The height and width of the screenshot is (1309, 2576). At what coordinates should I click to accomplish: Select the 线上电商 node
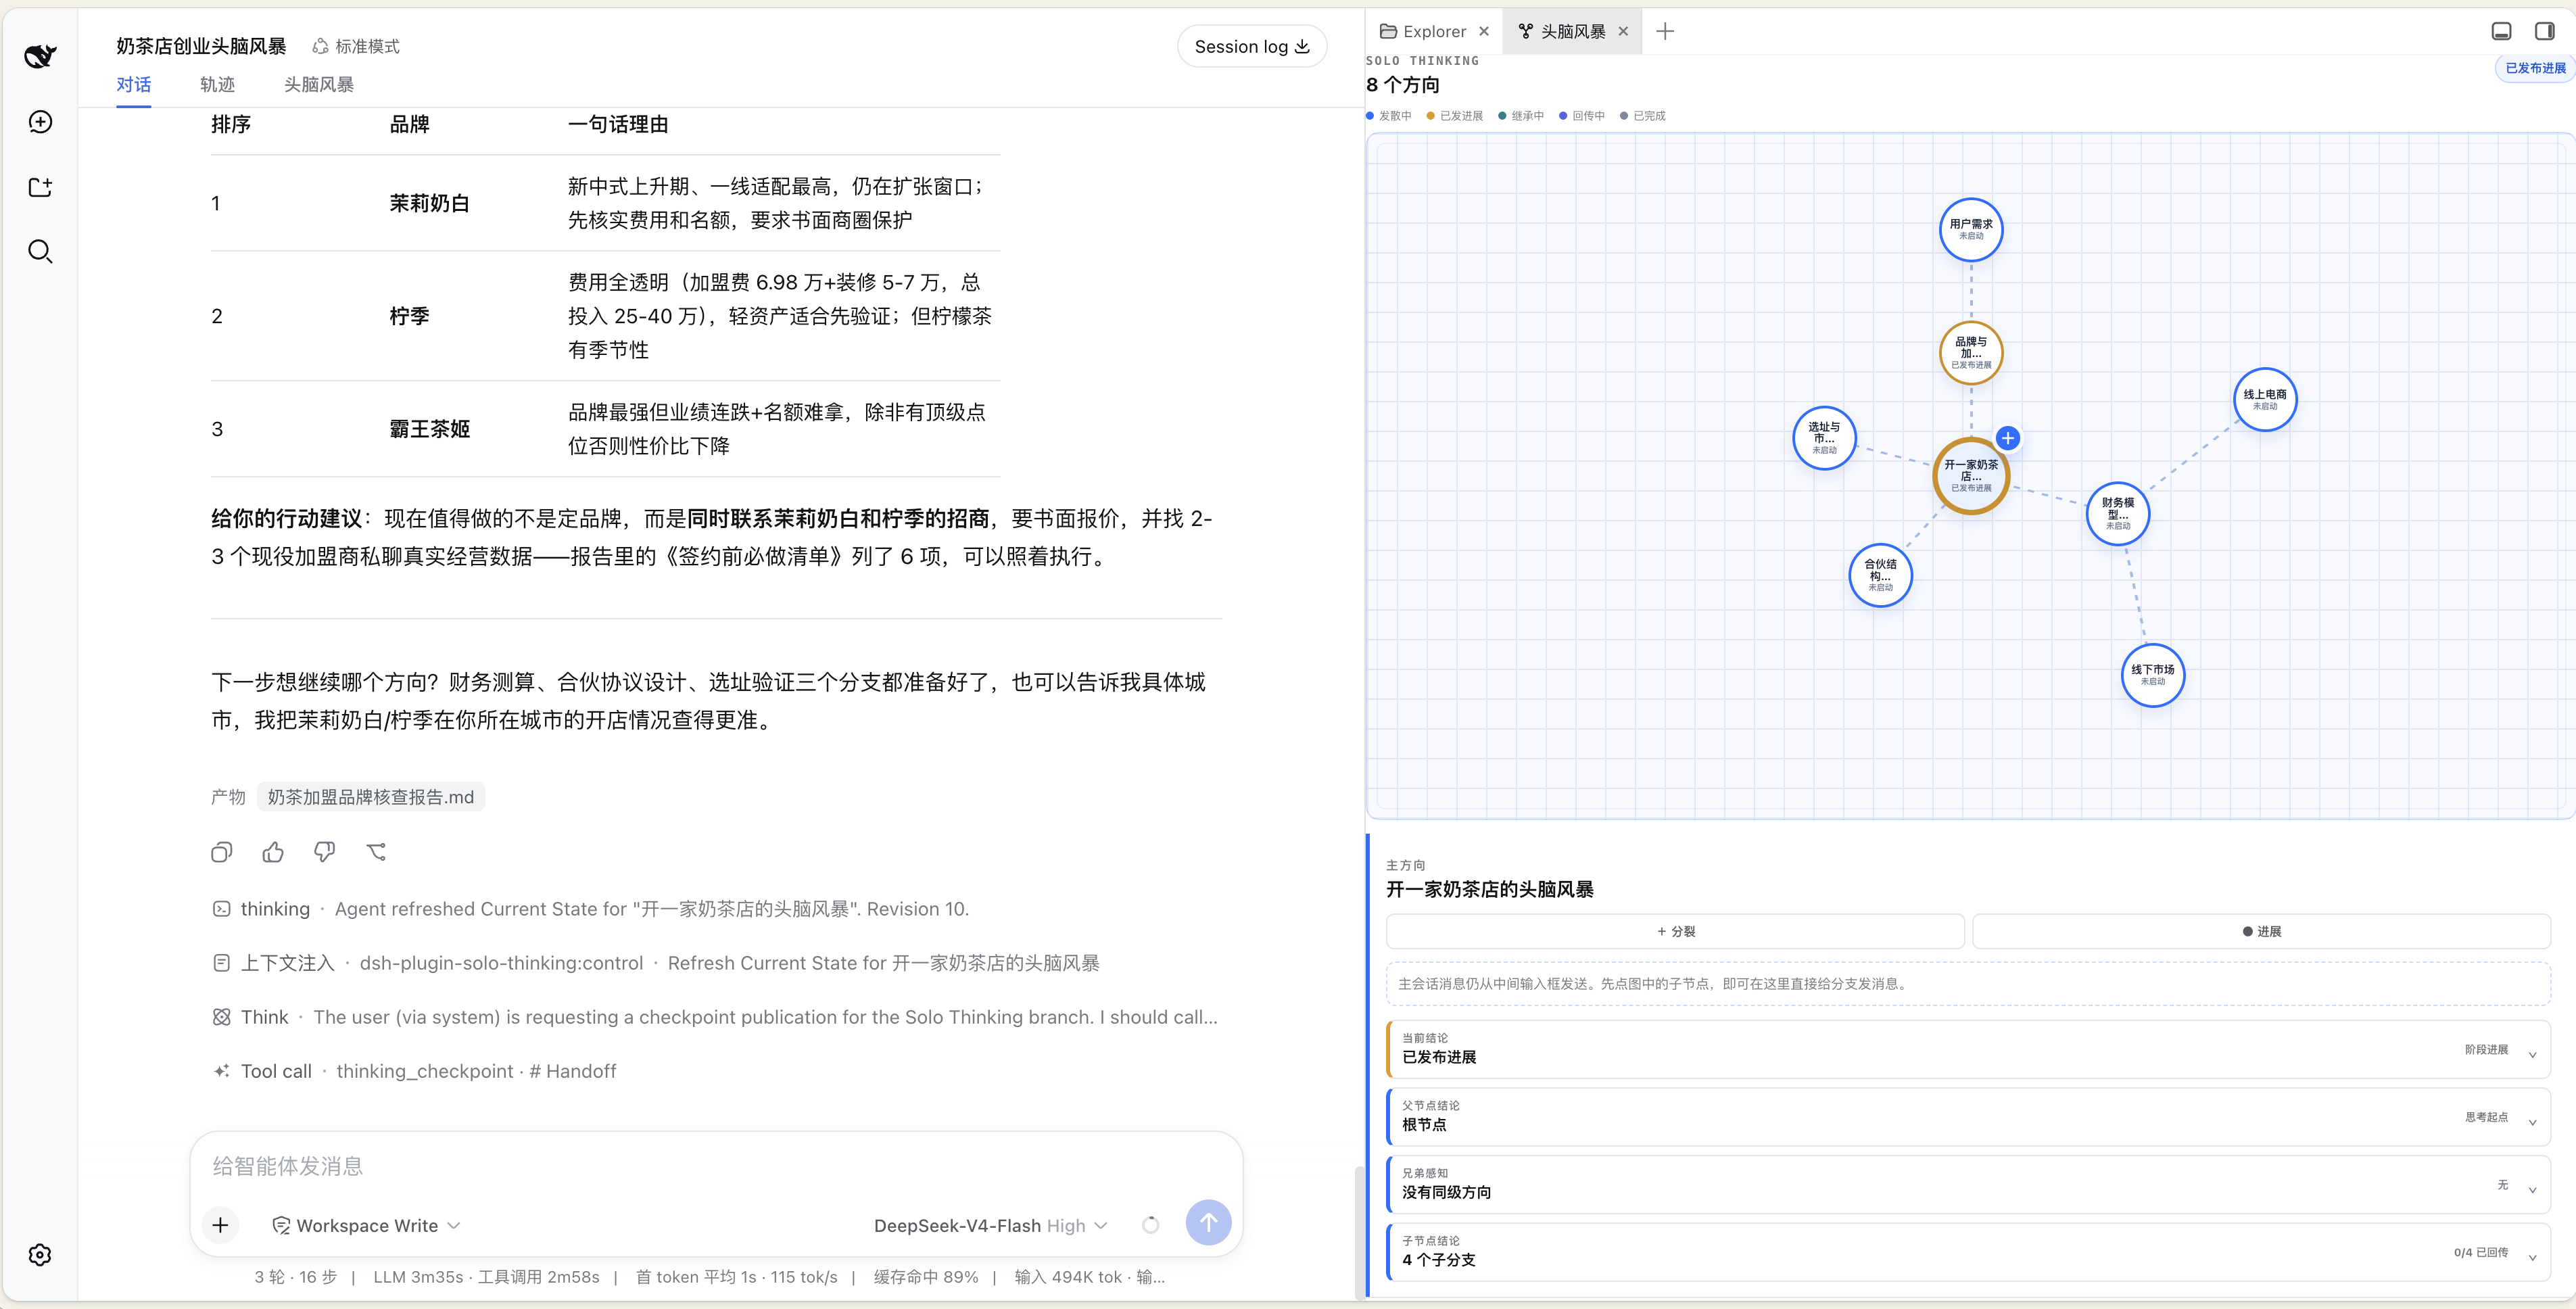pos(2265,400)
